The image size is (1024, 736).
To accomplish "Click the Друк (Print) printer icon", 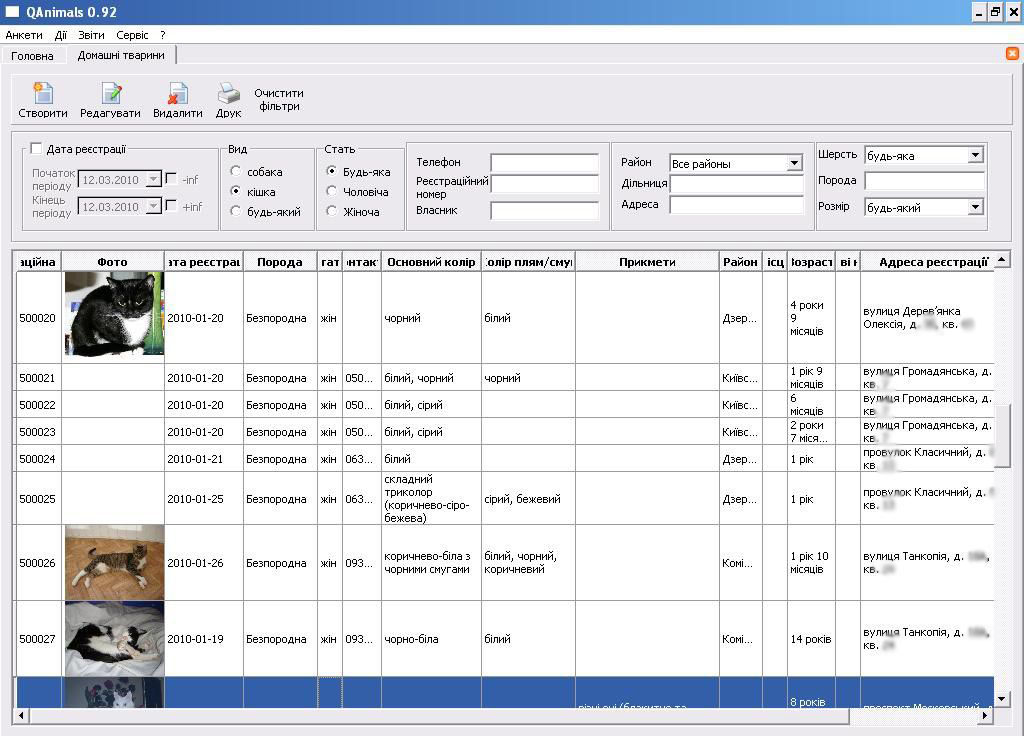I will click(x=229, y=94).
